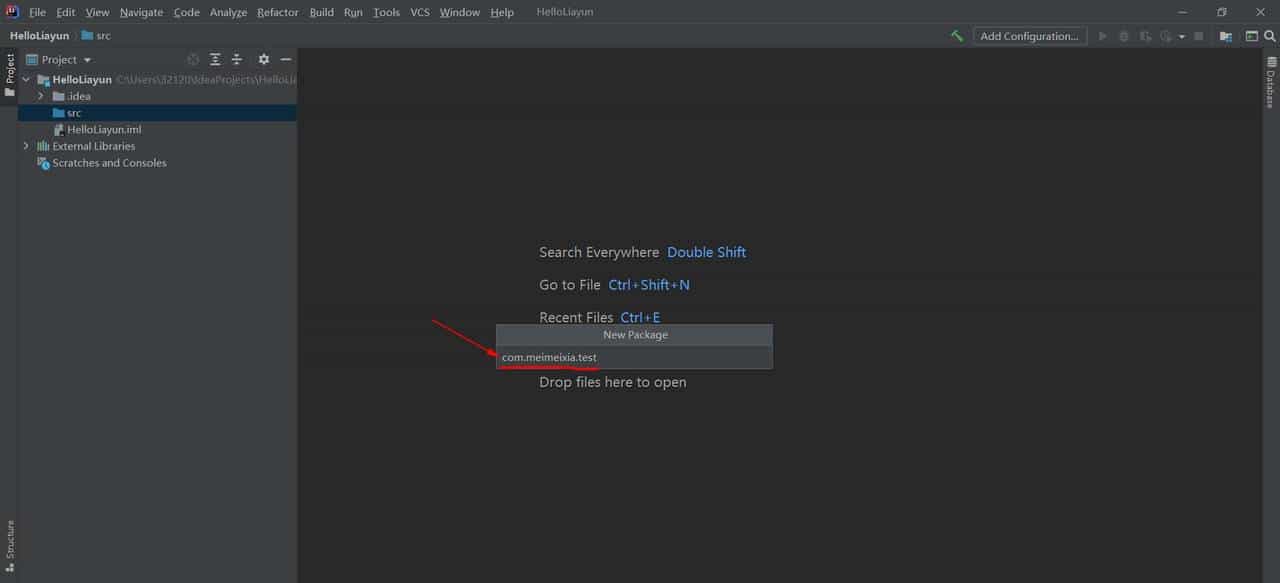Click the Run icon in the toolbar
The height and width of the screenshot is (583, 1280).
point(1103,35)
